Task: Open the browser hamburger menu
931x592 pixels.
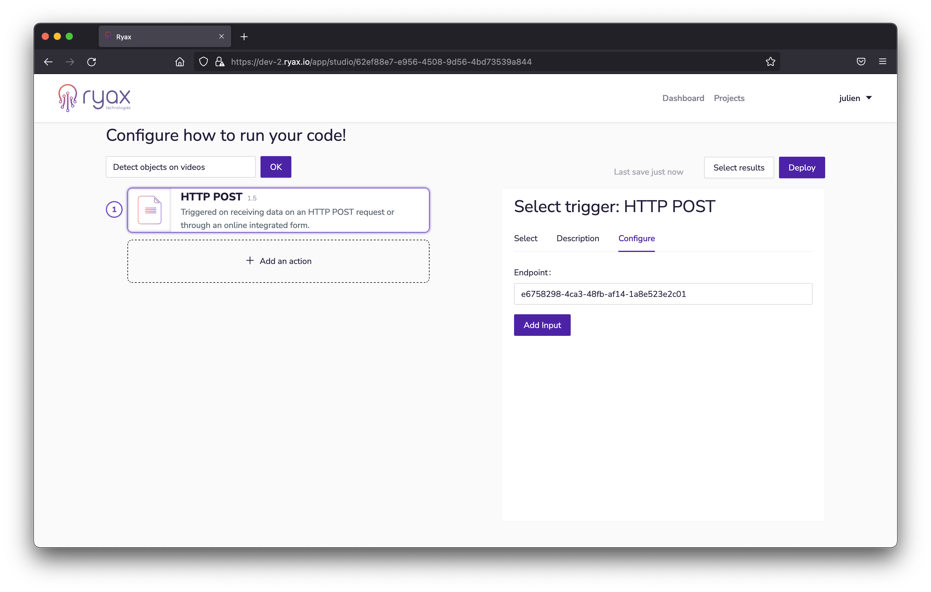Action: [x=882, y=62]
